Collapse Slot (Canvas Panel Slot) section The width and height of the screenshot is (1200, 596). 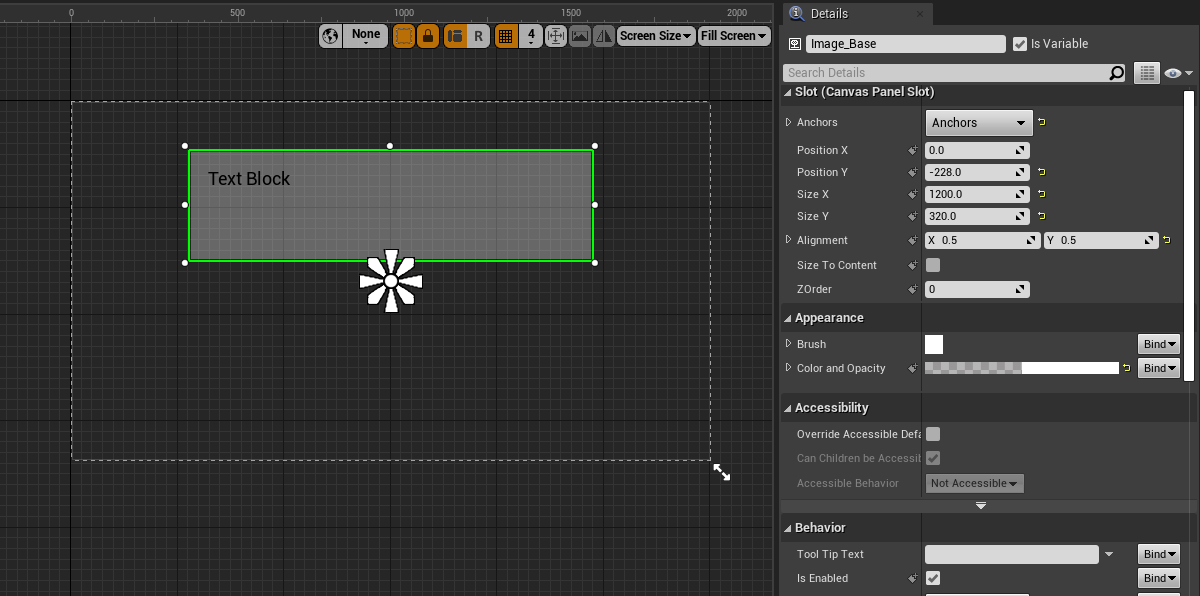coord(787,92)
